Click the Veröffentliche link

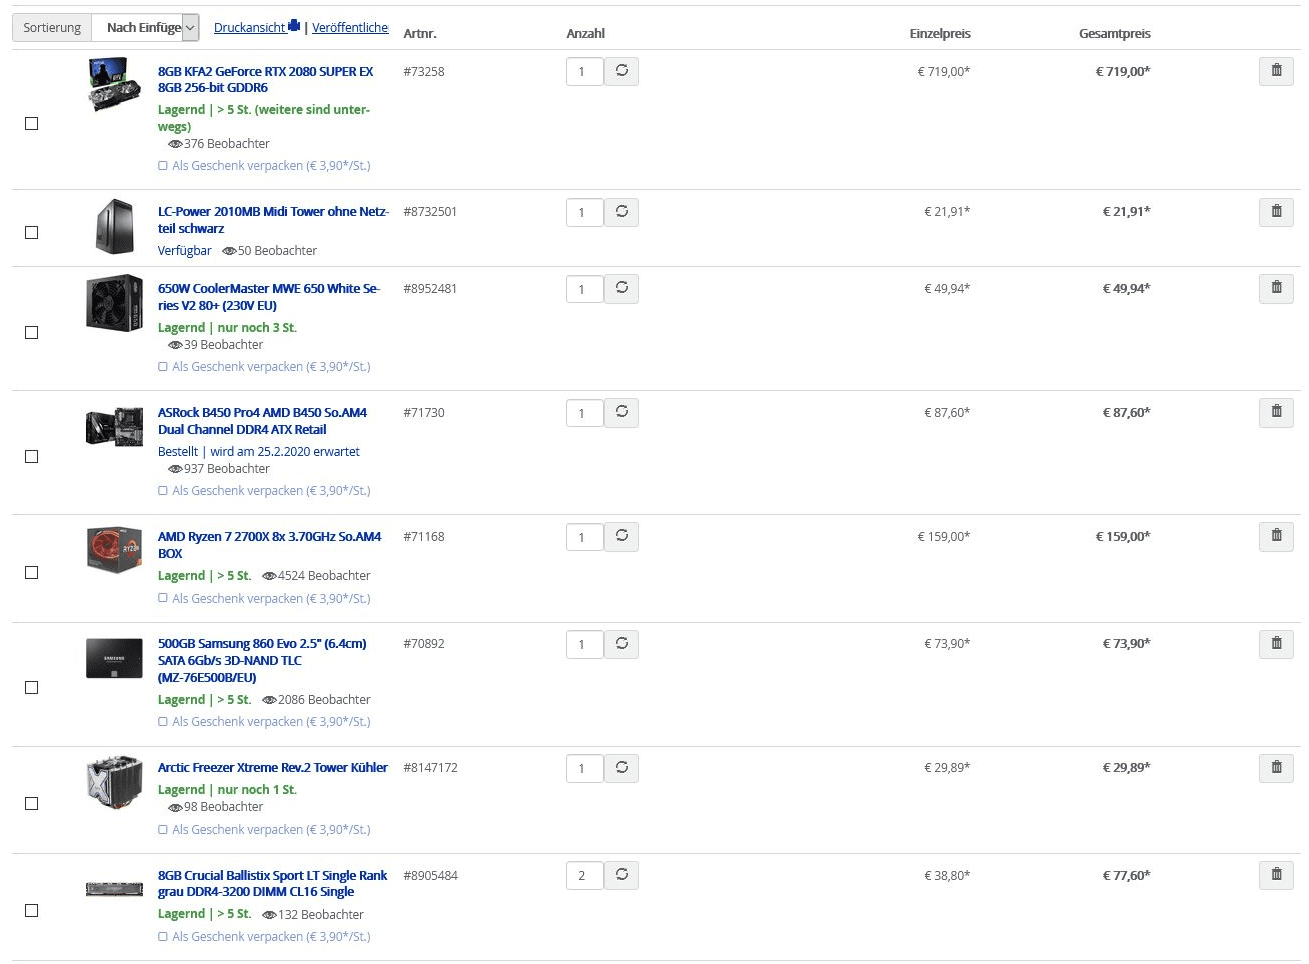tap(350, 27)
